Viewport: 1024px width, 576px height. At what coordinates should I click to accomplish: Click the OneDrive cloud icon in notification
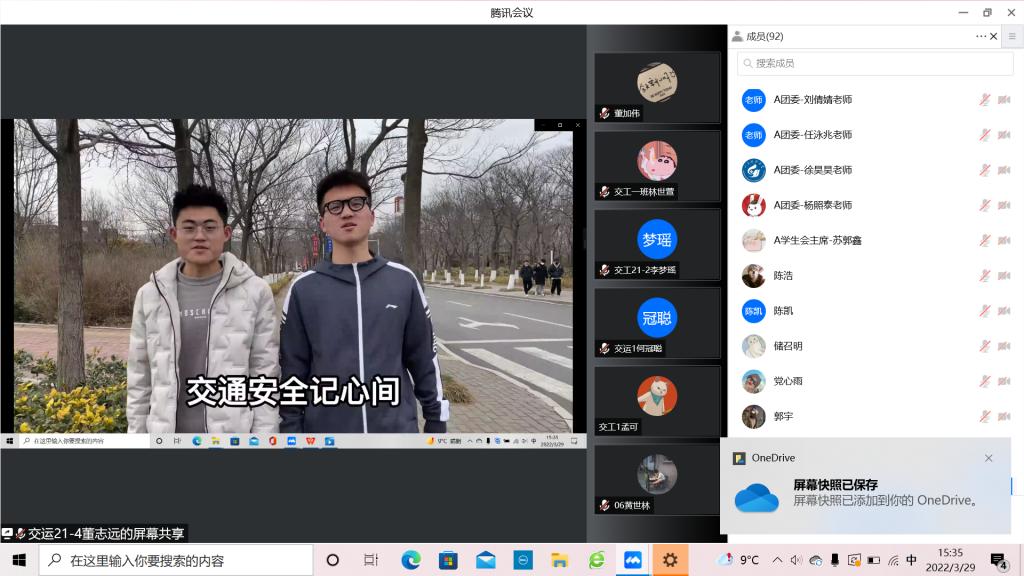click(756, 497)
